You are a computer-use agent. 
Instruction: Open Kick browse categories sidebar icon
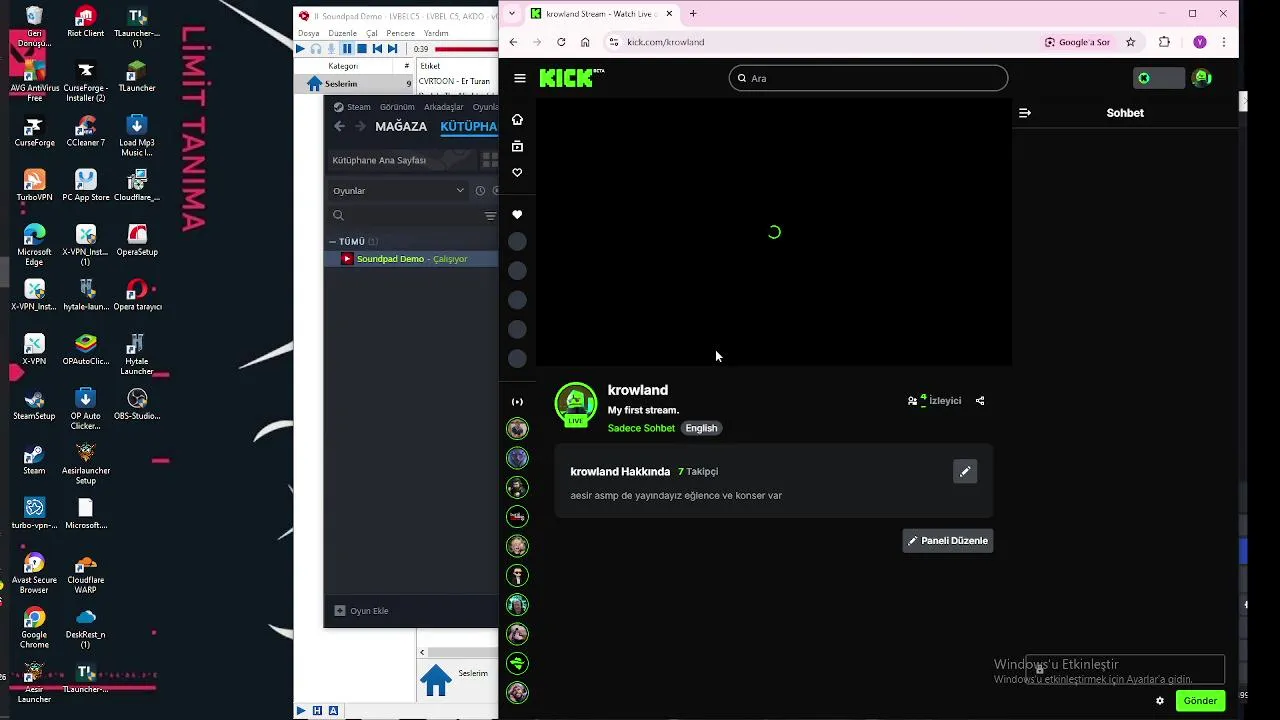coord(517,146)
